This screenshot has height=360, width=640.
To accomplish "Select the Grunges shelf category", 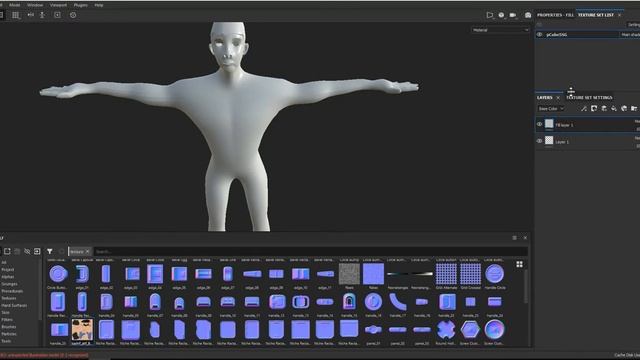I will (x=9, y=284).
